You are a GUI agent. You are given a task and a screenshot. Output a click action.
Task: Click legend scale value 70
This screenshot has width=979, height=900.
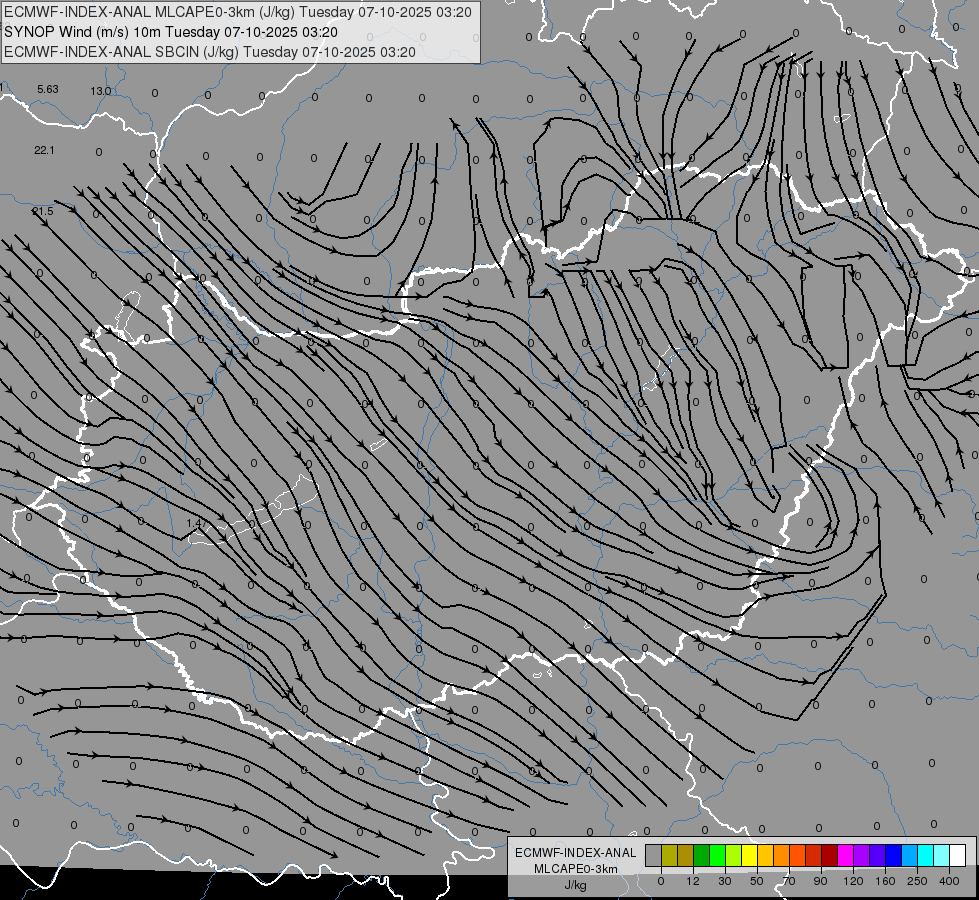click(789, 881)
